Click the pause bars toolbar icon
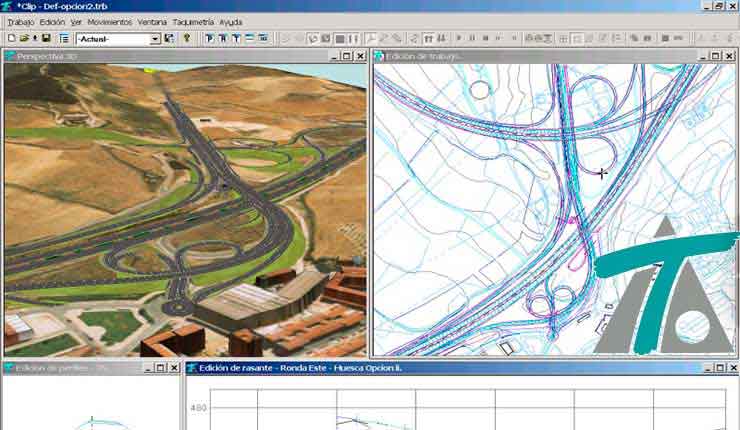 tap(472, 39)
